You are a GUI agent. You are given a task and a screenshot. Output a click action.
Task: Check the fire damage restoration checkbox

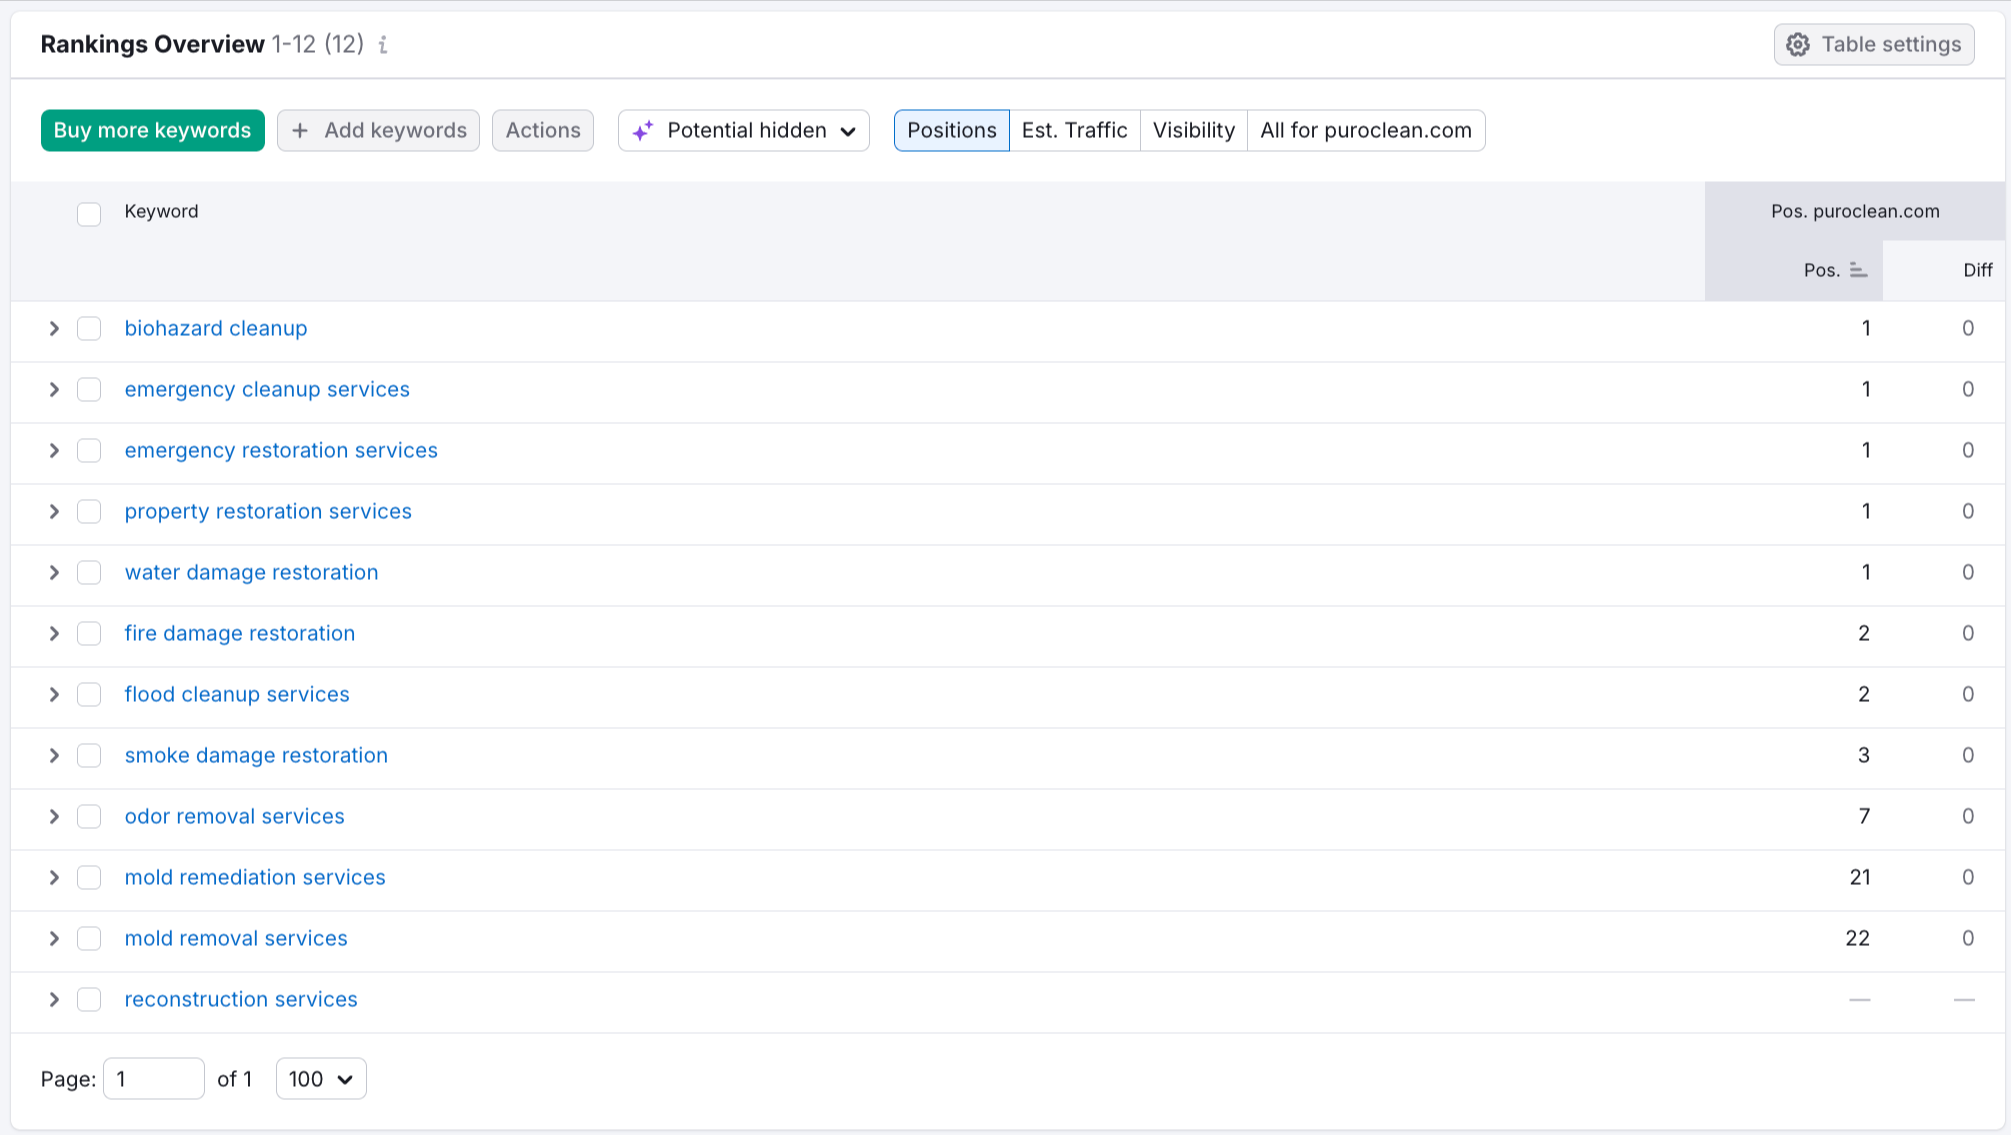(x=89, y=634)
